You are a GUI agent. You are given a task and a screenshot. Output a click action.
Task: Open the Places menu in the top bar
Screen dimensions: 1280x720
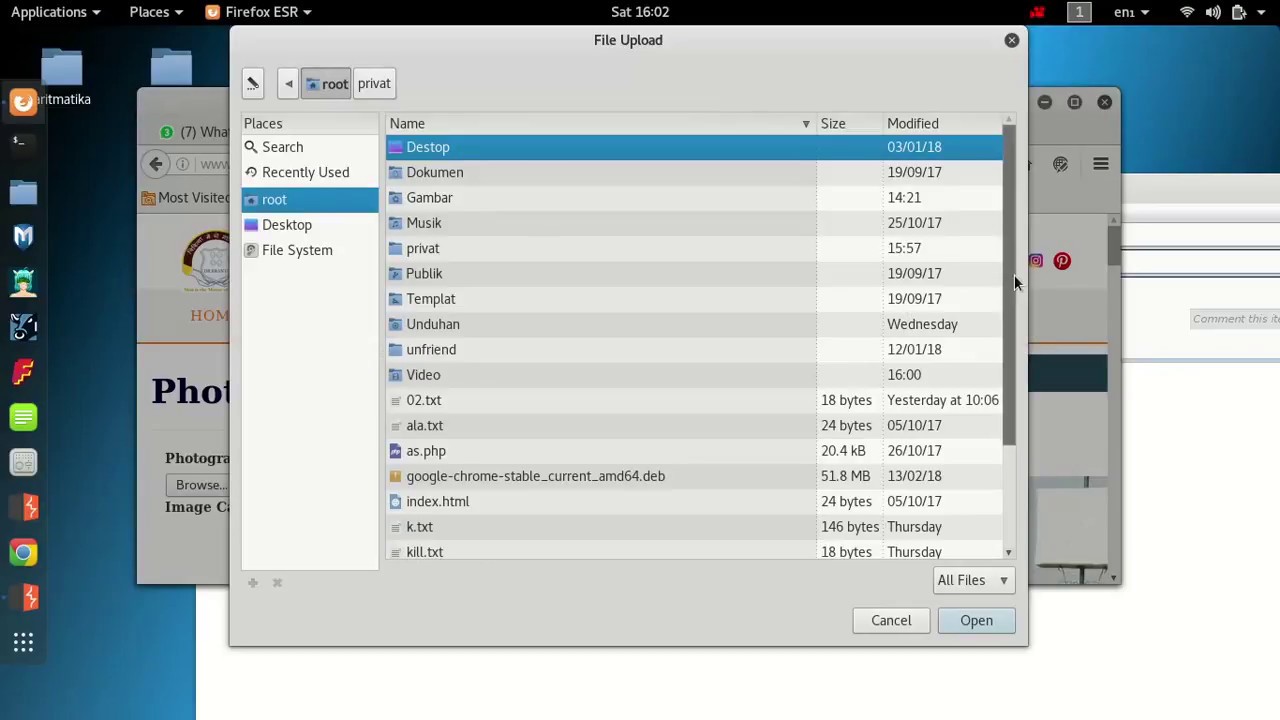point(149,12)
